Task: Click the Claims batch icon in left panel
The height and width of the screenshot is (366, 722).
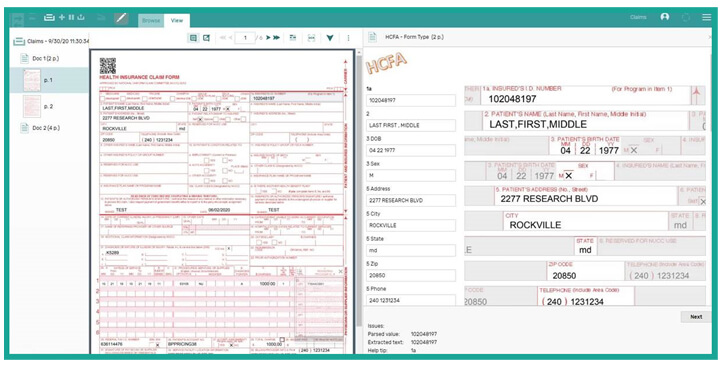Action: [x=18, y=41]
